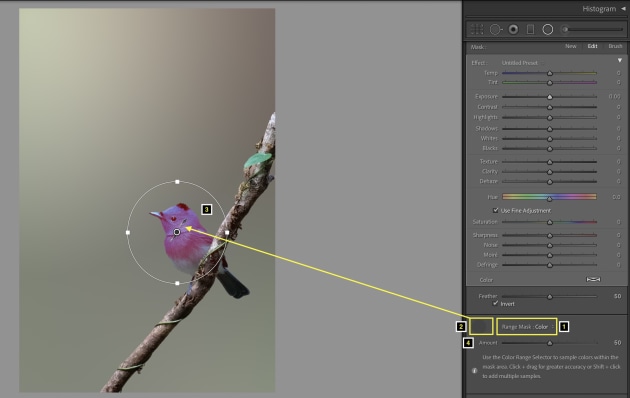The width and height of the screenshot is (630, 398).
Task: Click the Sharpness label
Action: tap(485, 235)
